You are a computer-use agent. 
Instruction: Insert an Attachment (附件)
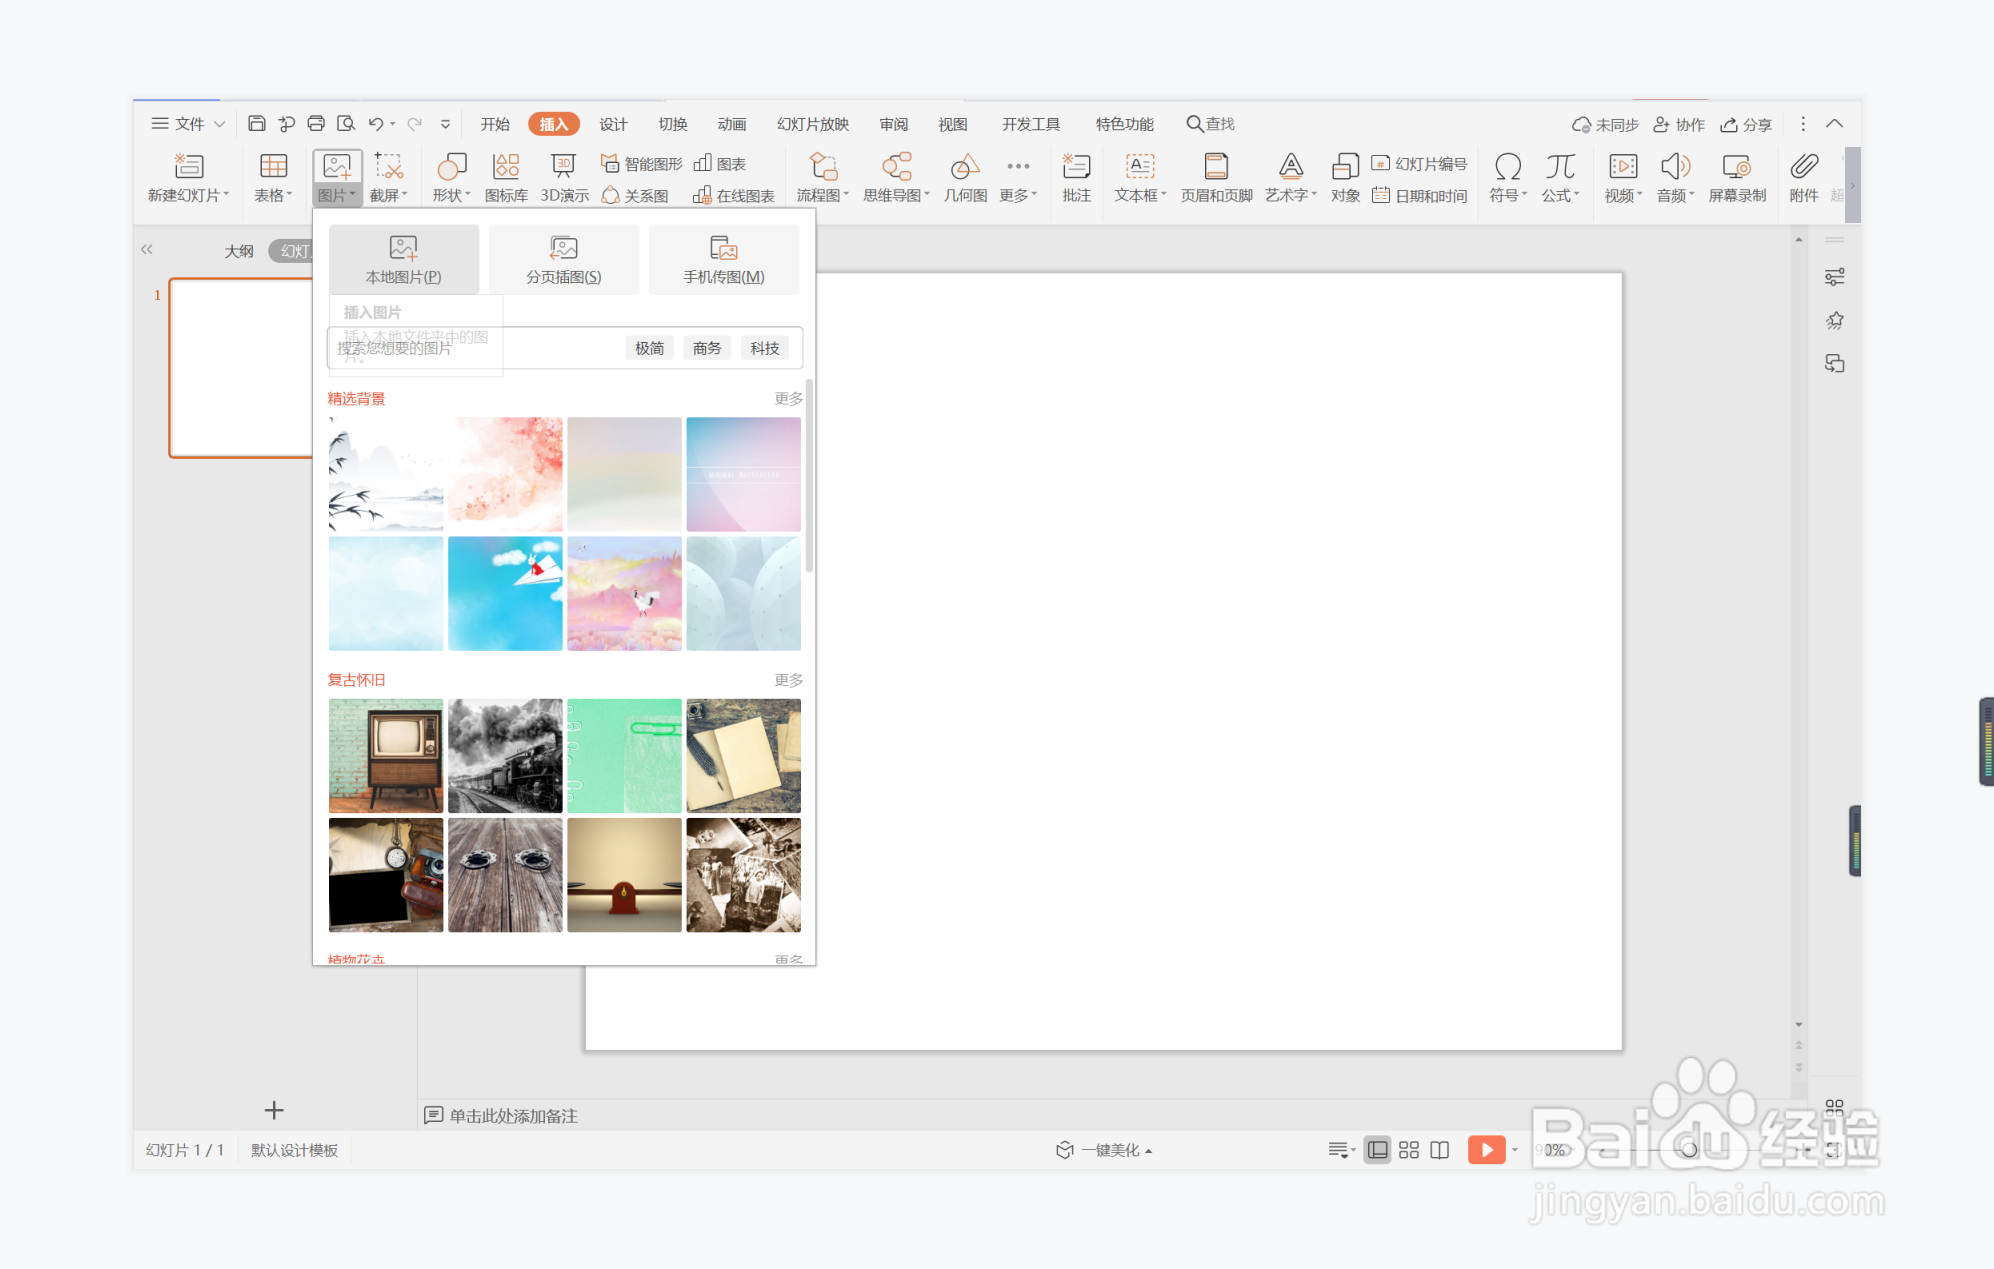(x=1804, y=177)
